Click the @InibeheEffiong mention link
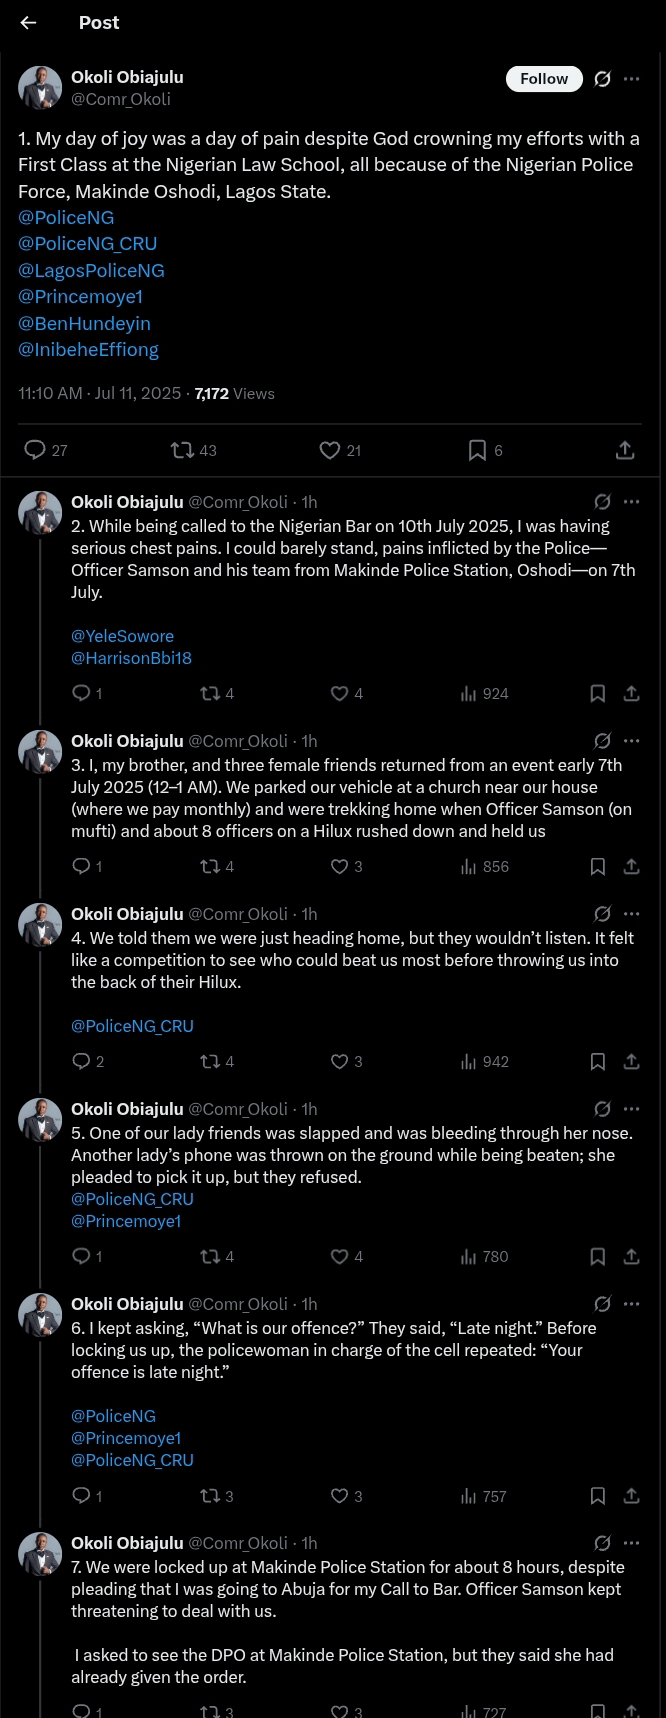This screenshot has width=666, height=1718. pyautogui.click(x=88, y=350)
